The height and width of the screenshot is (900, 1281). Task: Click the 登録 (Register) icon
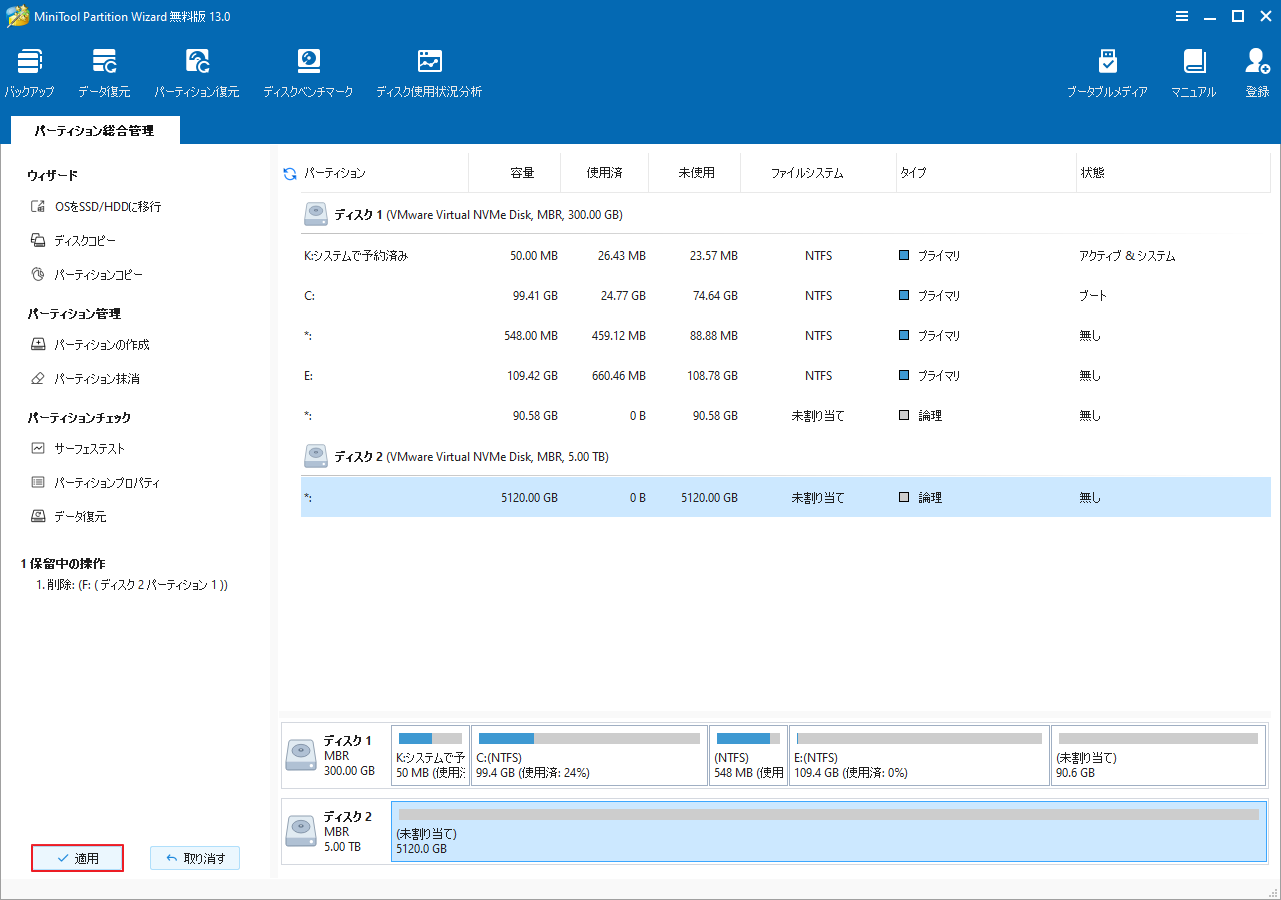(x=1256, y=70)
